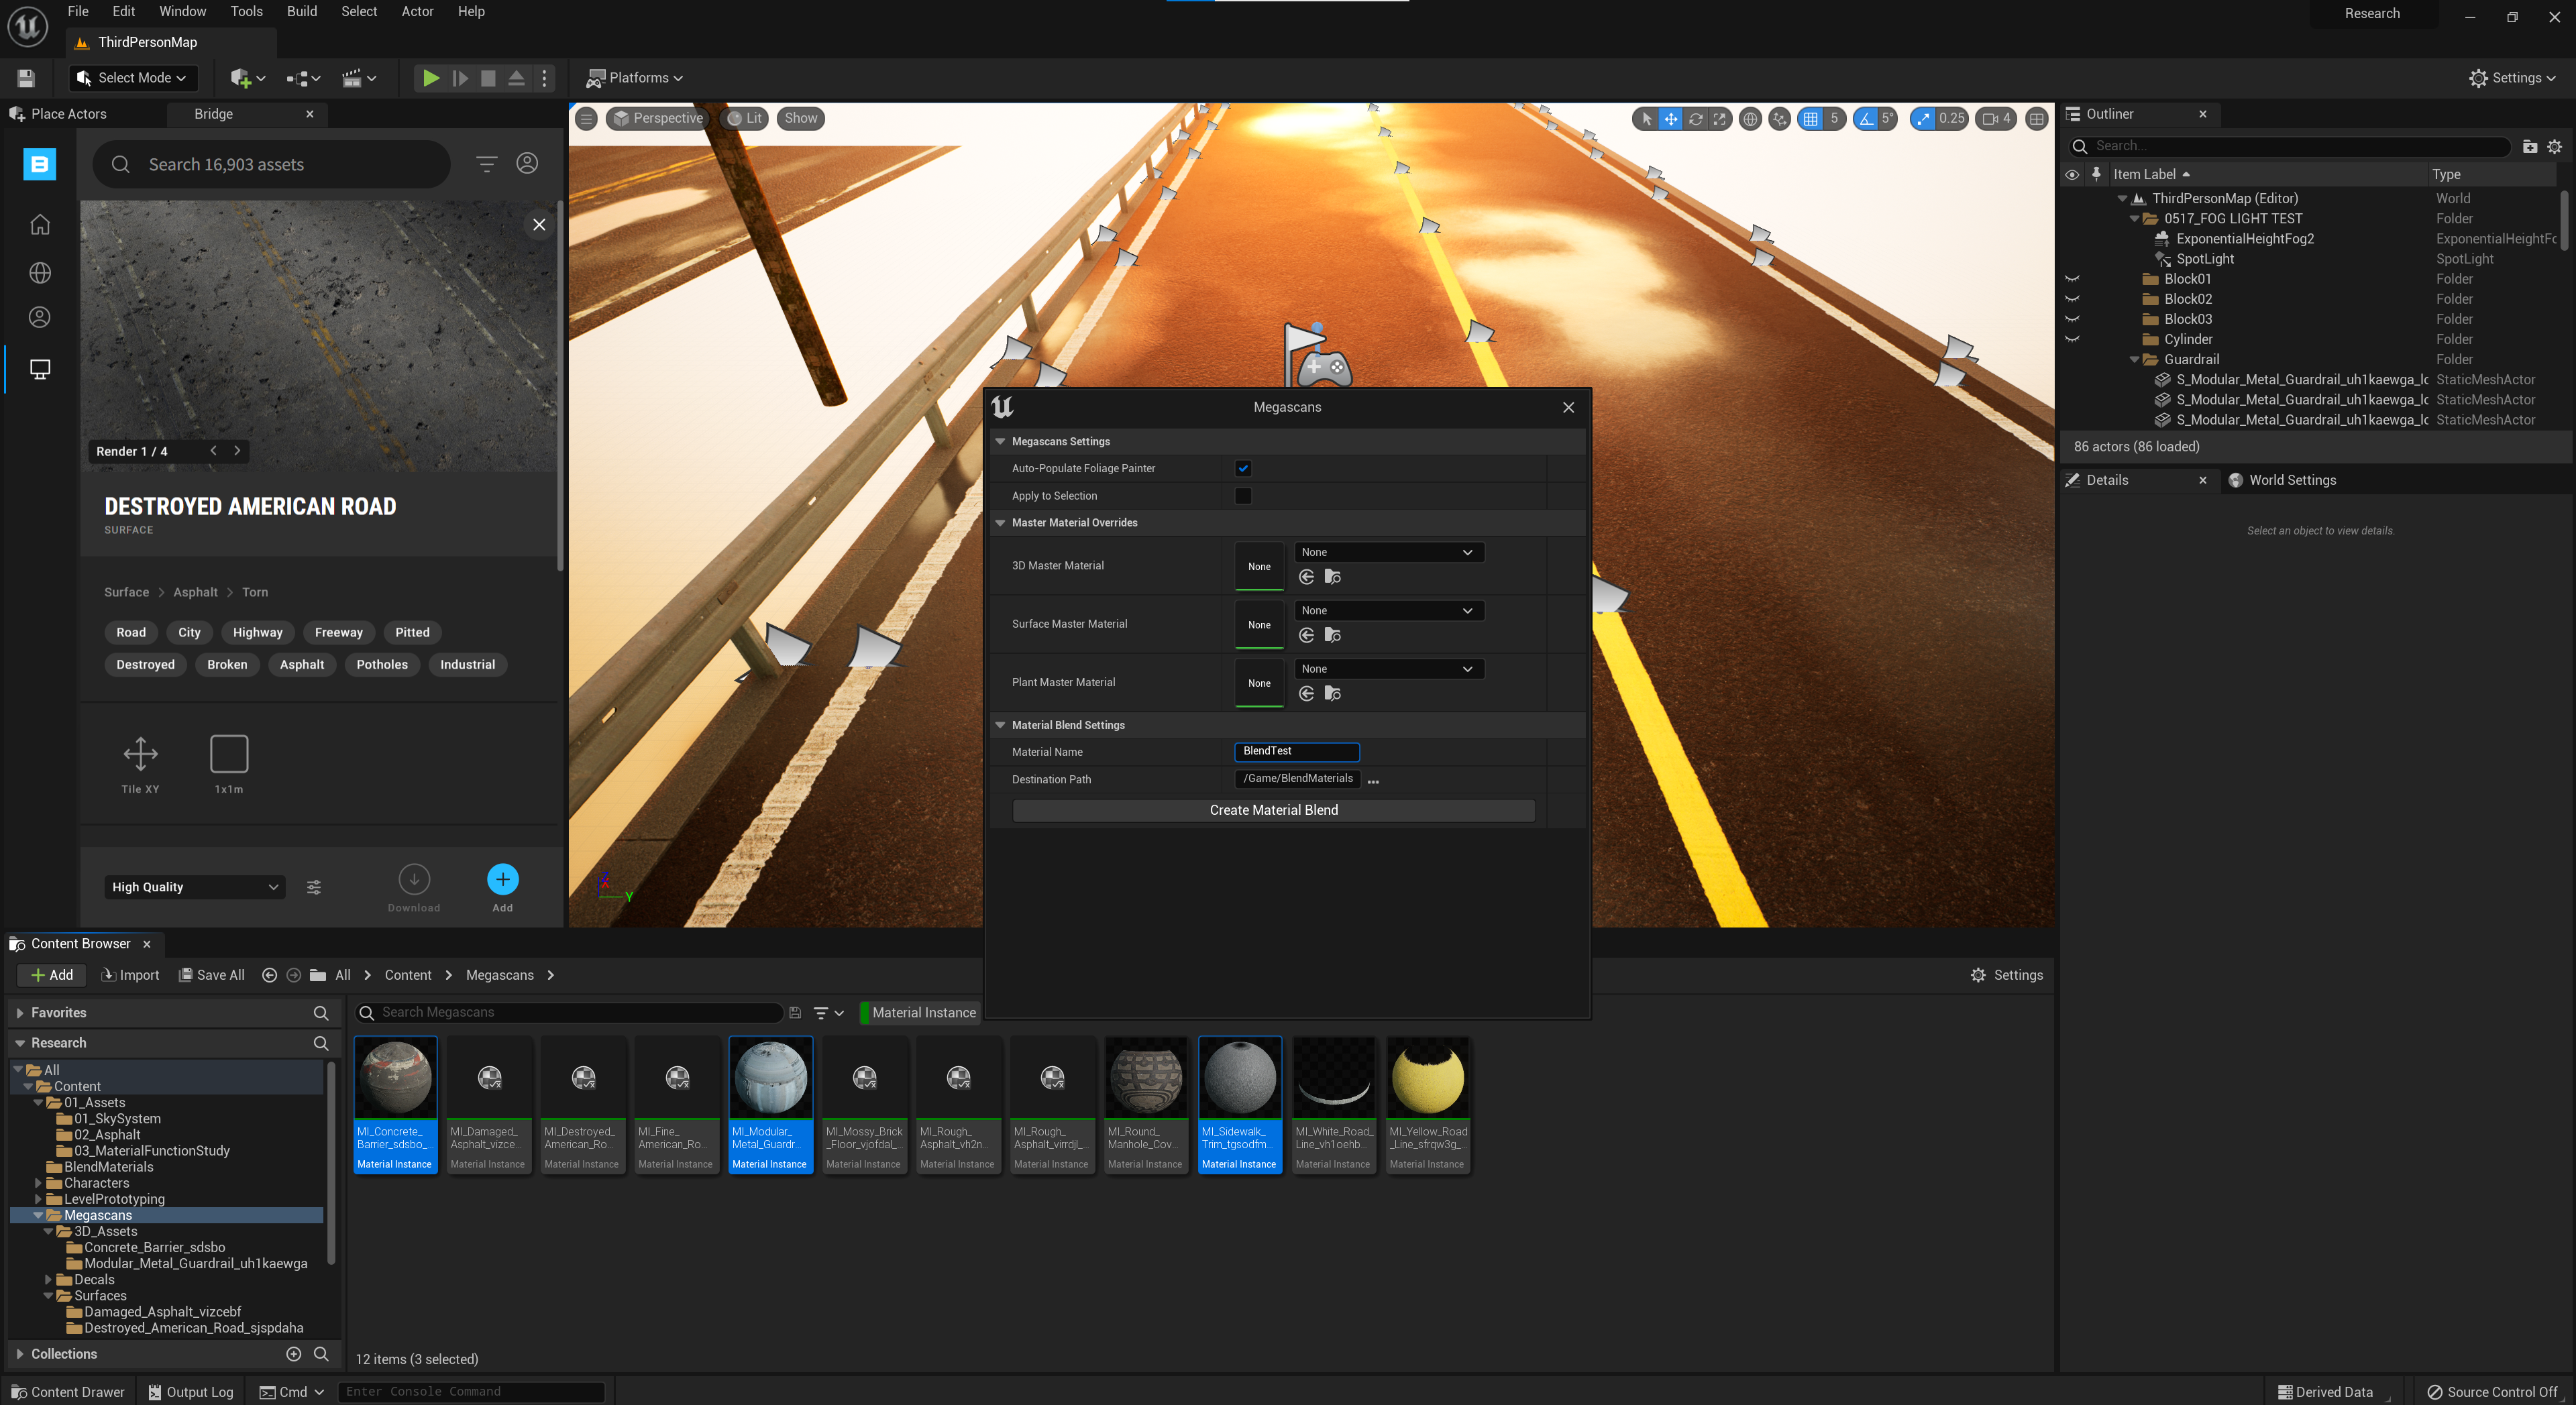2576x1405 pixels.
Task: Activate the translate (move) gizmo tool
Action: point(1671,119)
